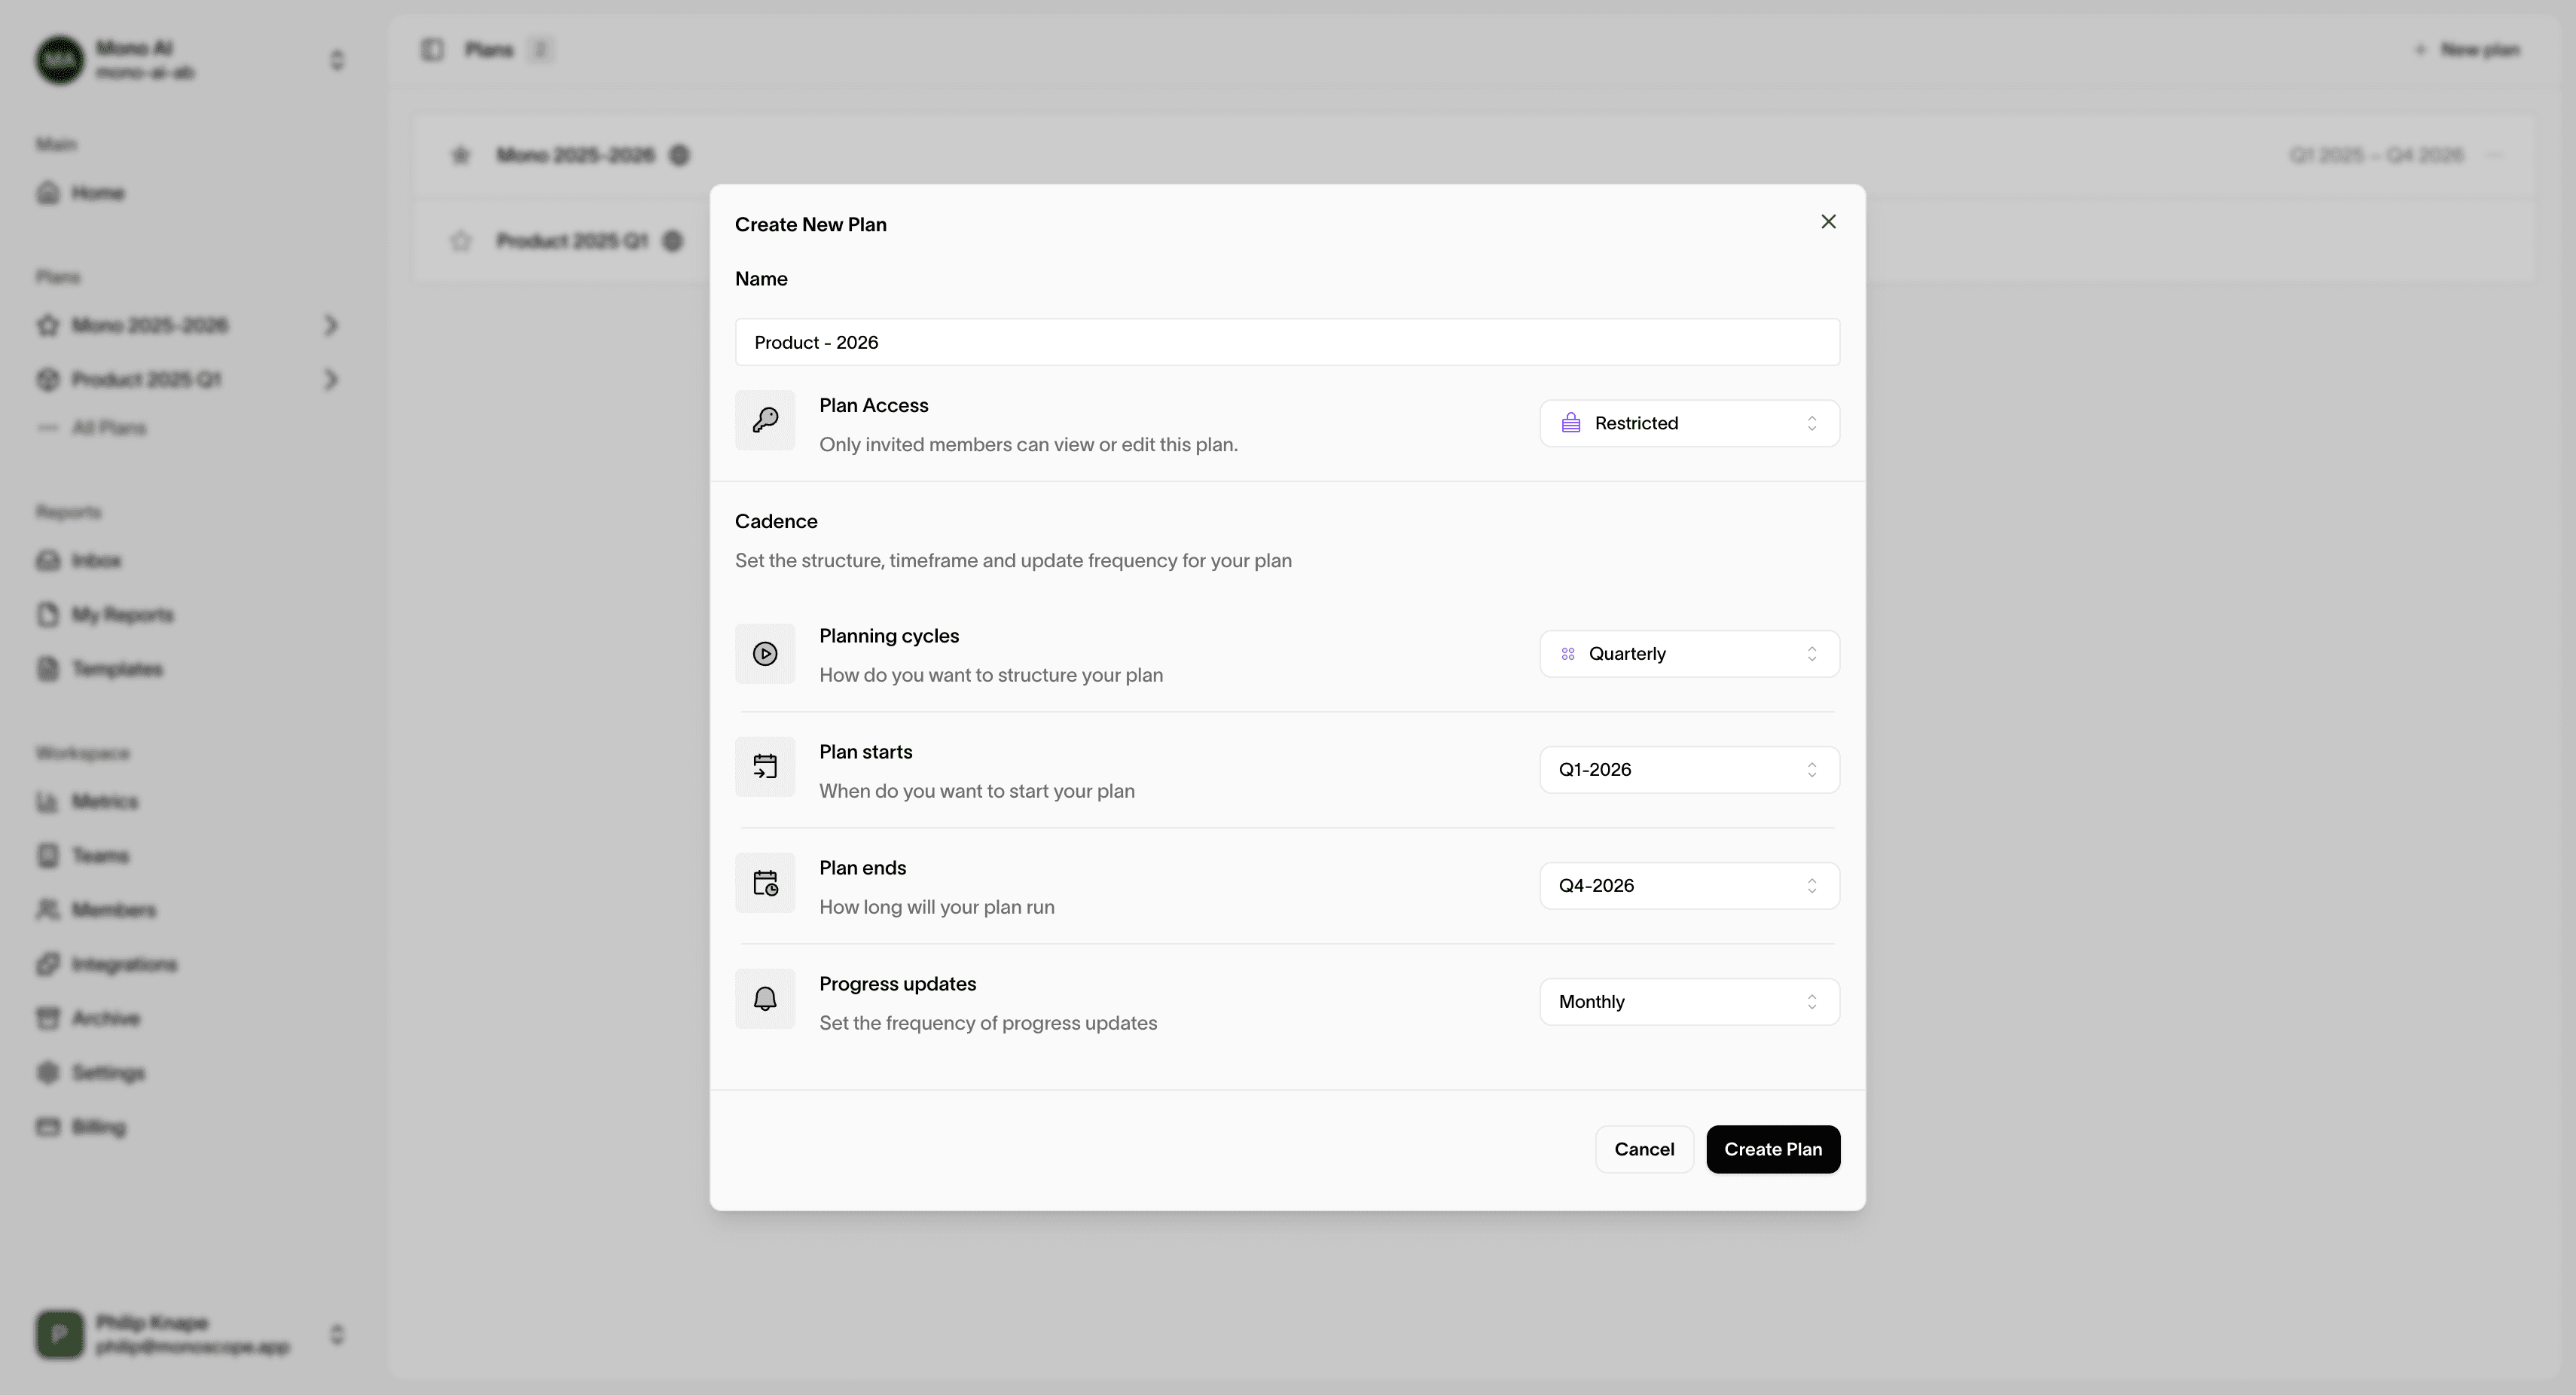2576x1395 pixels.
Task: Open the Q4-2026 plan end dropdown
Action: [x=1689, y=886]
